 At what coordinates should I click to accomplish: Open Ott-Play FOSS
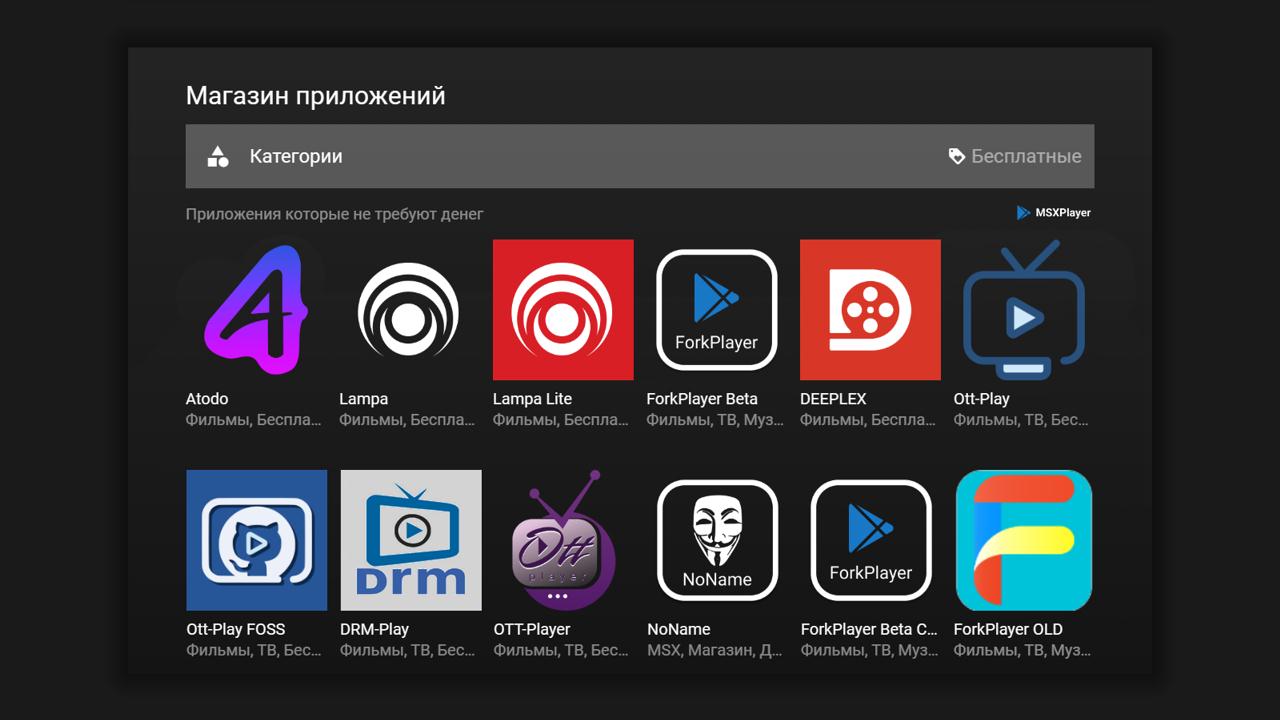256,540
